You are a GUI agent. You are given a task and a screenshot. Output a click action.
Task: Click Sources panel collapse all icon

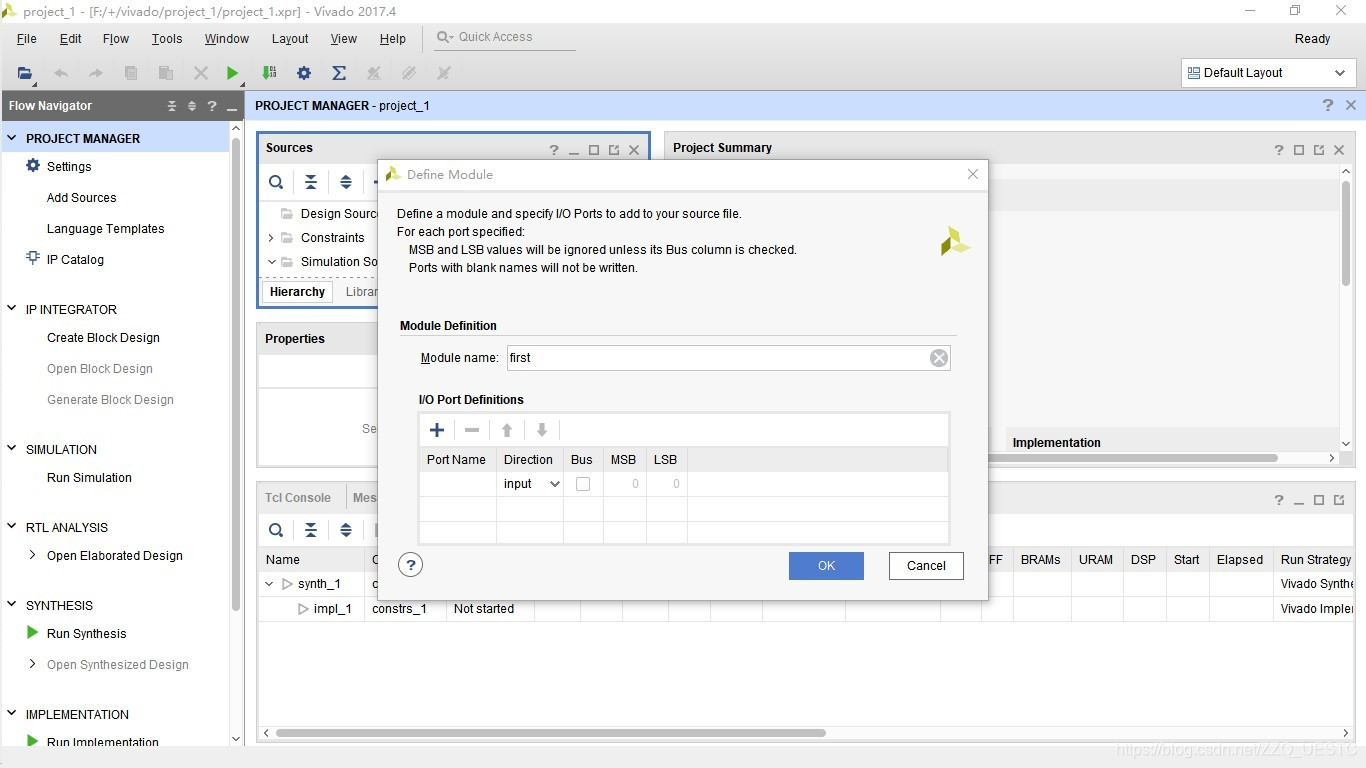[311, 182]
